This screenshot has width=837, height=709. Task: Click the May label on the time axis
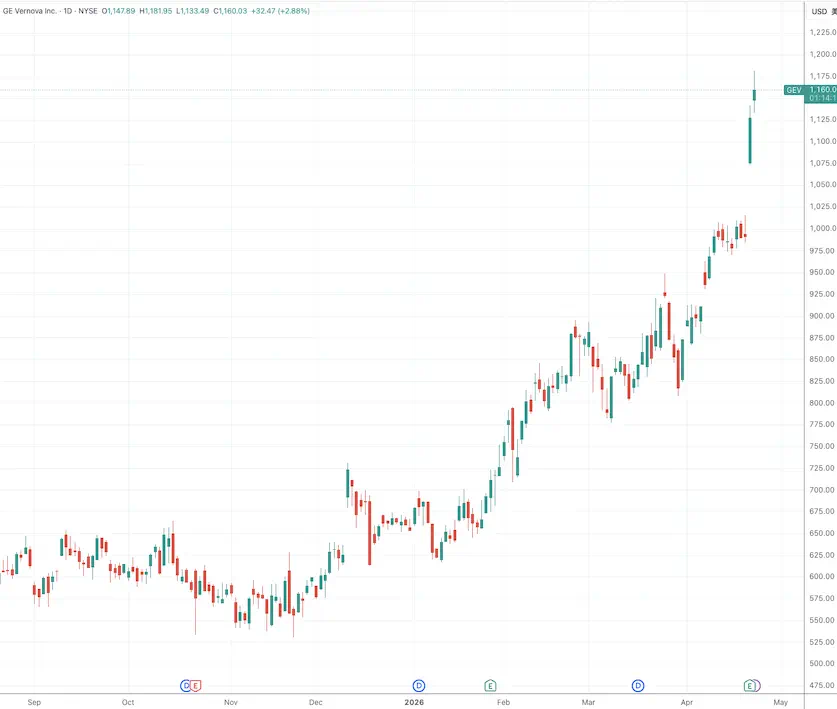pos(781,702)
